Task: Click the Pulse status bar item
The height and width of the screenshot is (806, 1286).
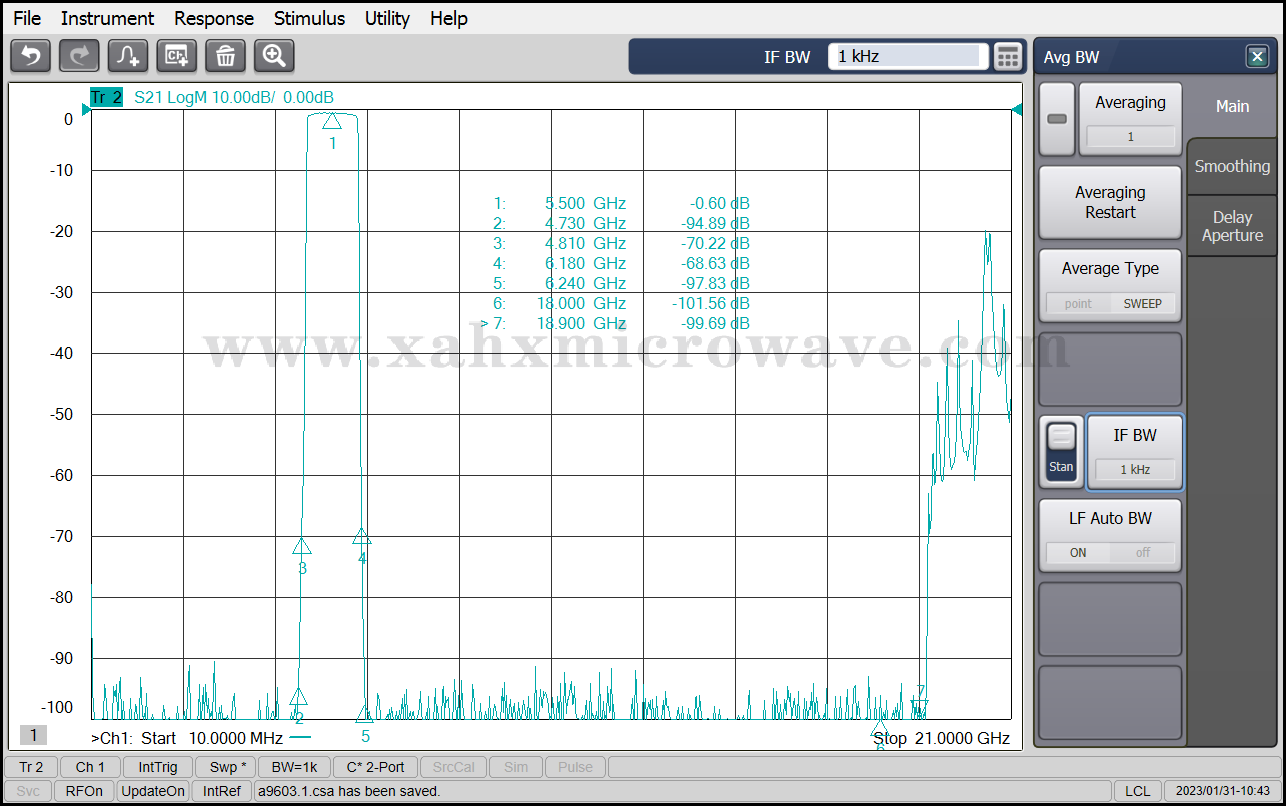Action: tap(575, 767)
